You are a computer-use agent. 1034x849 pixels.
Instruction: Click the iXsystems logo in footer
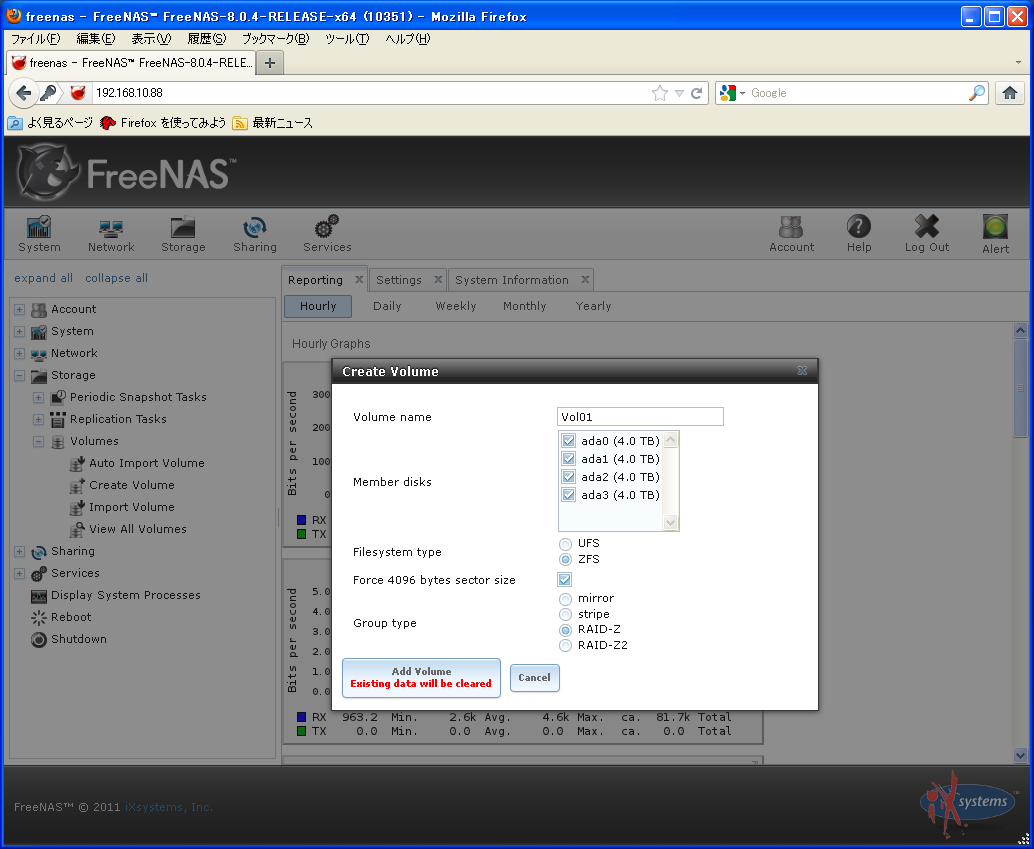(x=968, y=802)
